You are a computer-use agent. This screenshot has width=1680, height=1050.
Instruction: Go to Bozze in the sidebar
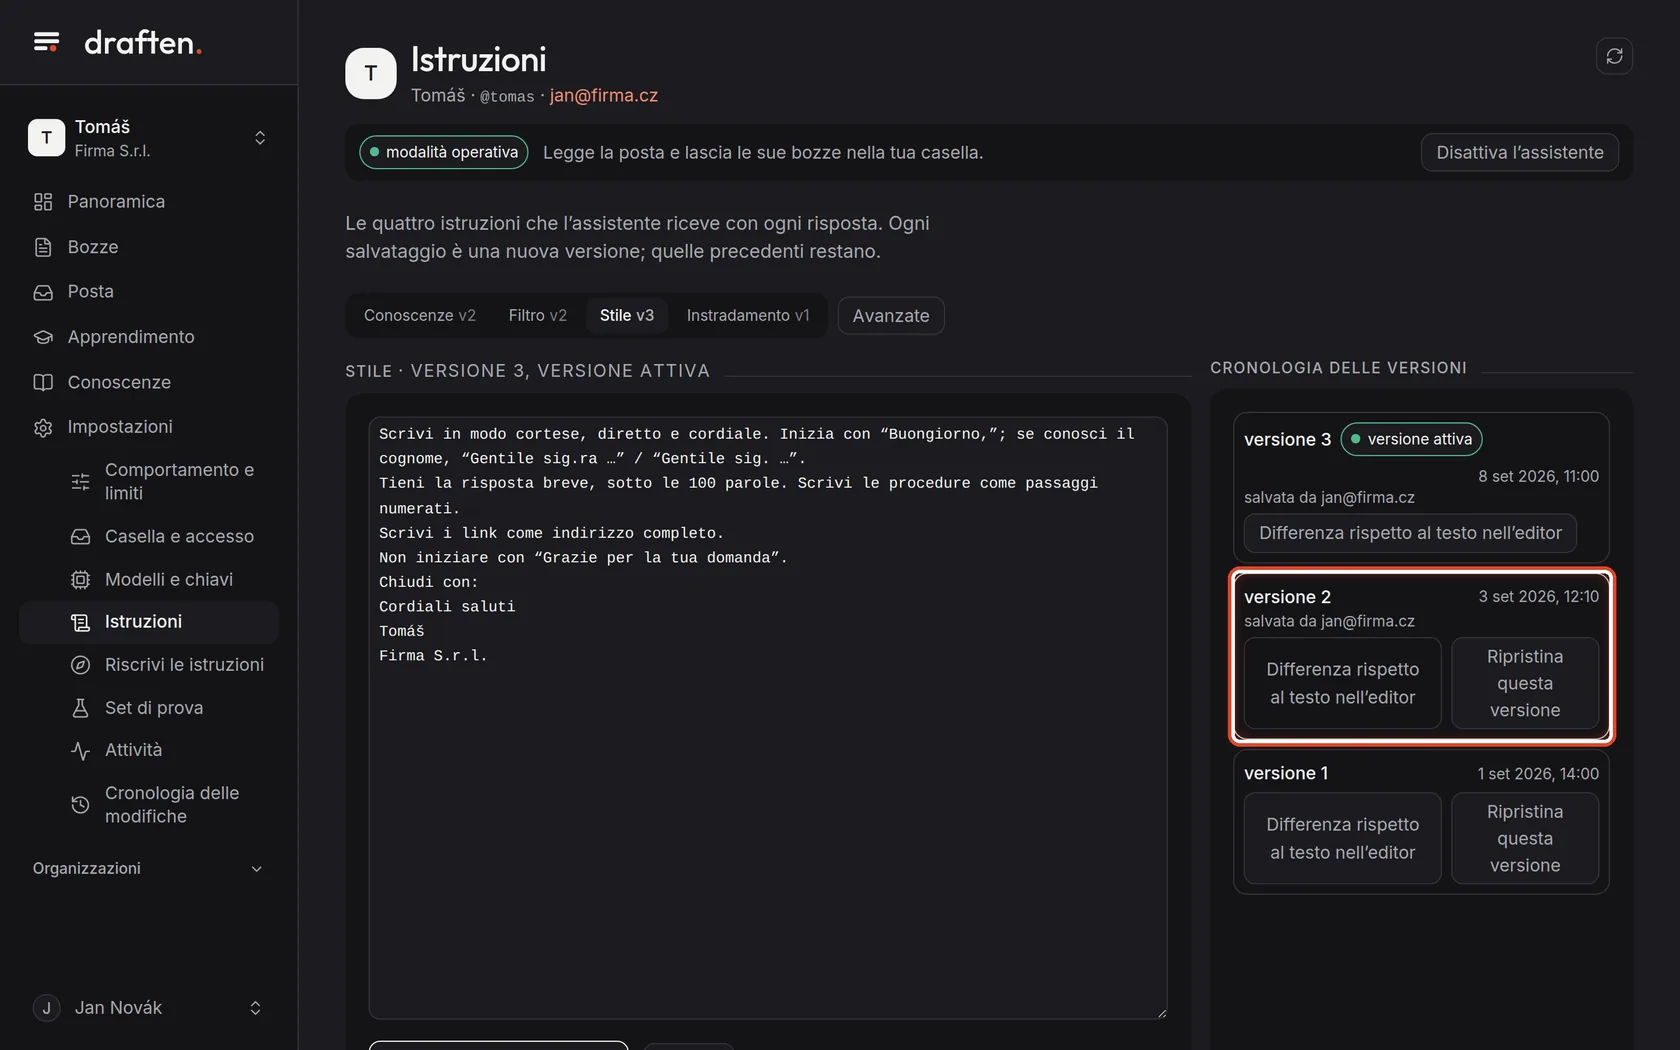pyautogui.click(x=148, y=247)
